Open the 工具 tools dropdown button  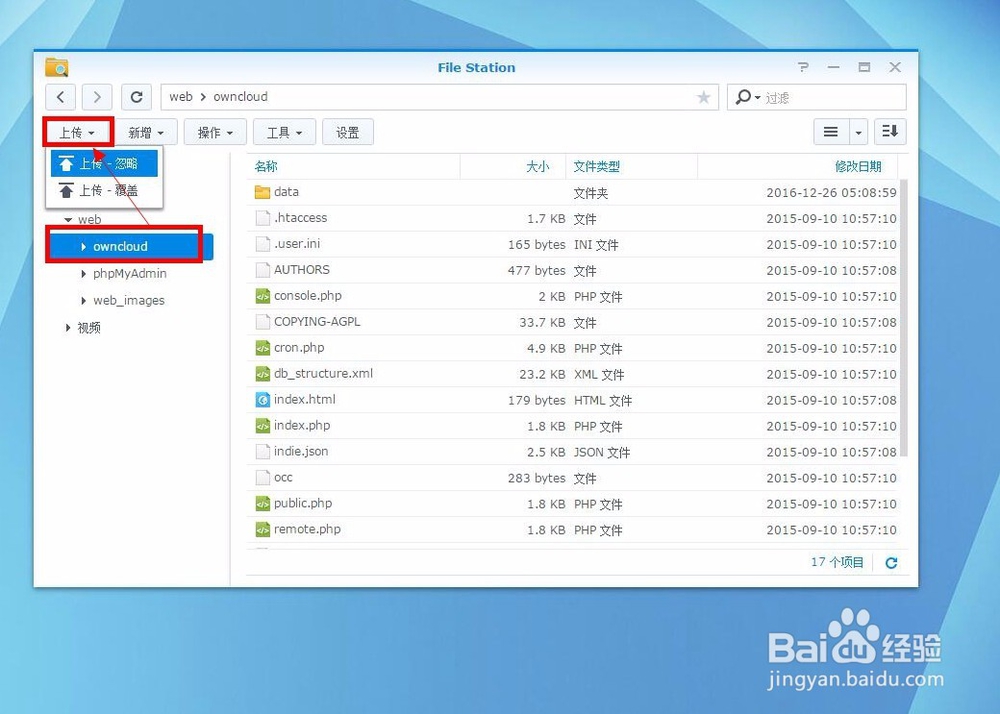(x=284, y=132)
